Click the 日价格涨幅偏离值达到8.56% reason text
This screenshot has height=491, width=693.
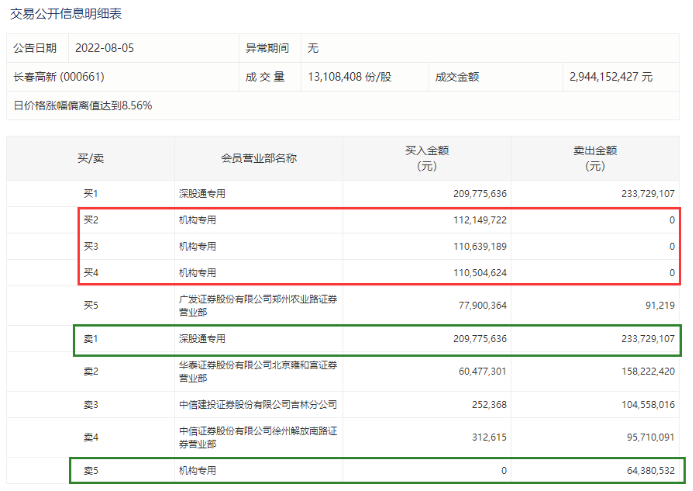(83, 105)
